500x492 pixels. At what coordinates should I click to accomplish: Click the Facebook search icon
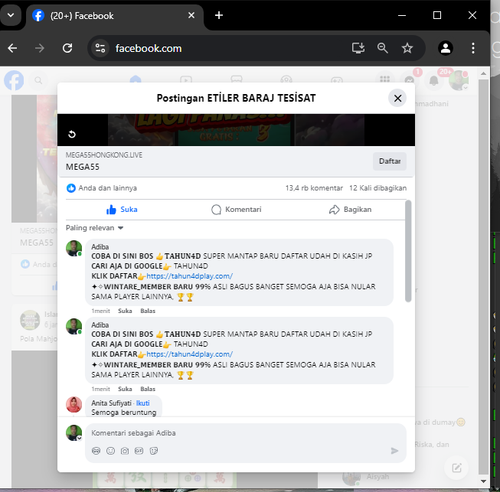click(38, 80)
